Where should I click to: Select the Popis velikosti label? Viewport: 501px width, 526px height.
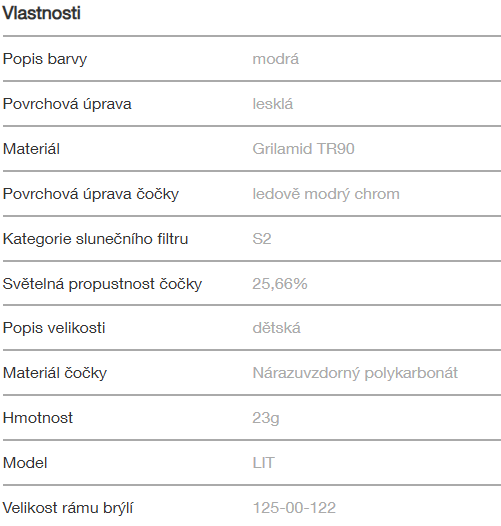54,328
